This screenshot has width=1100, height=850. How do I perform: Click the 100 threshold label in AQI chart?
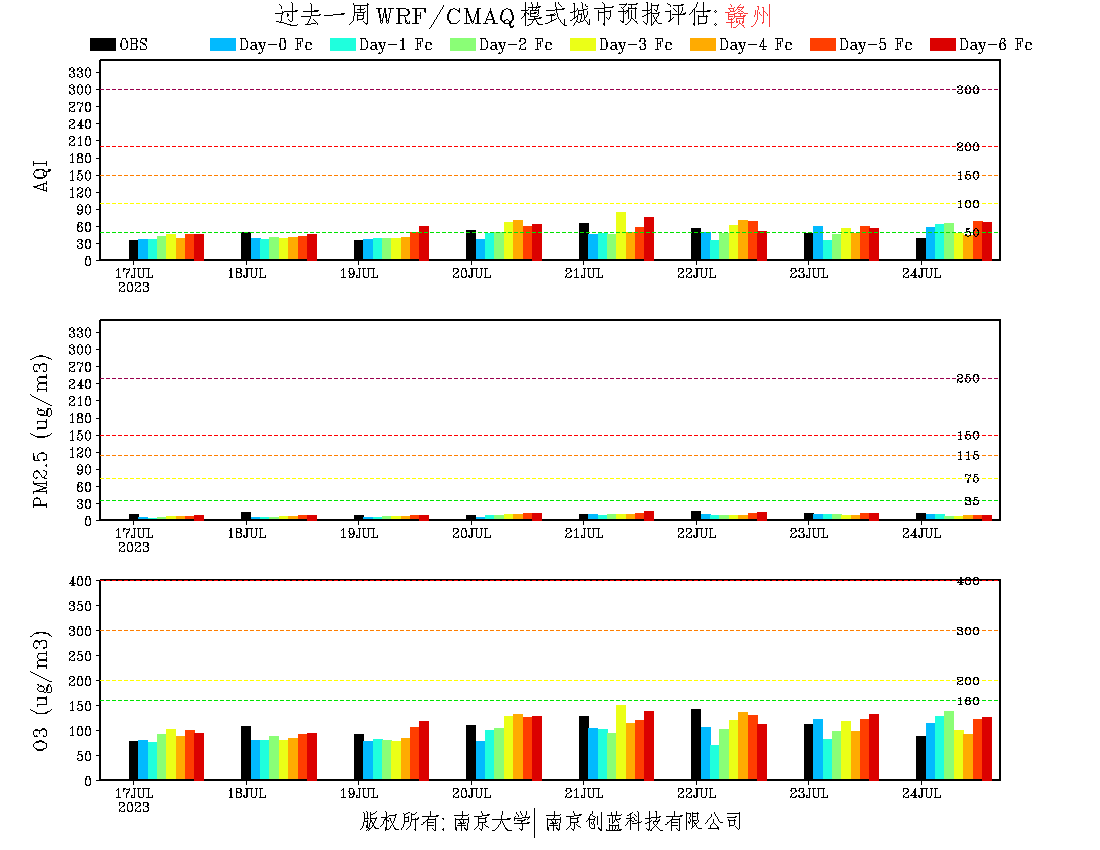point(968,204)
